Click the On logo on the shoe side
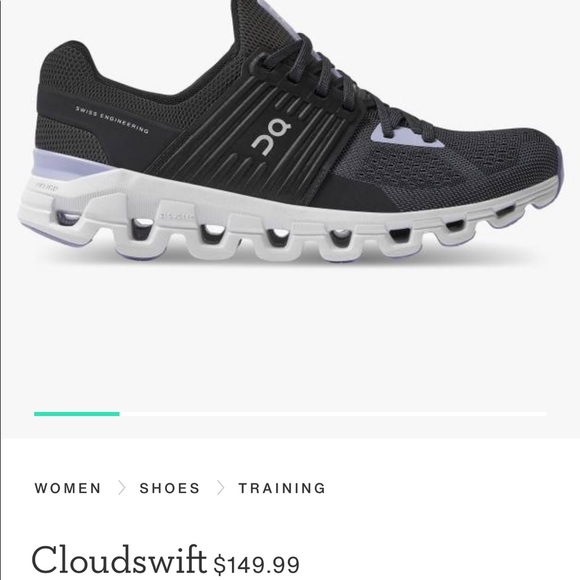The image size is (580, 580). 271,136
